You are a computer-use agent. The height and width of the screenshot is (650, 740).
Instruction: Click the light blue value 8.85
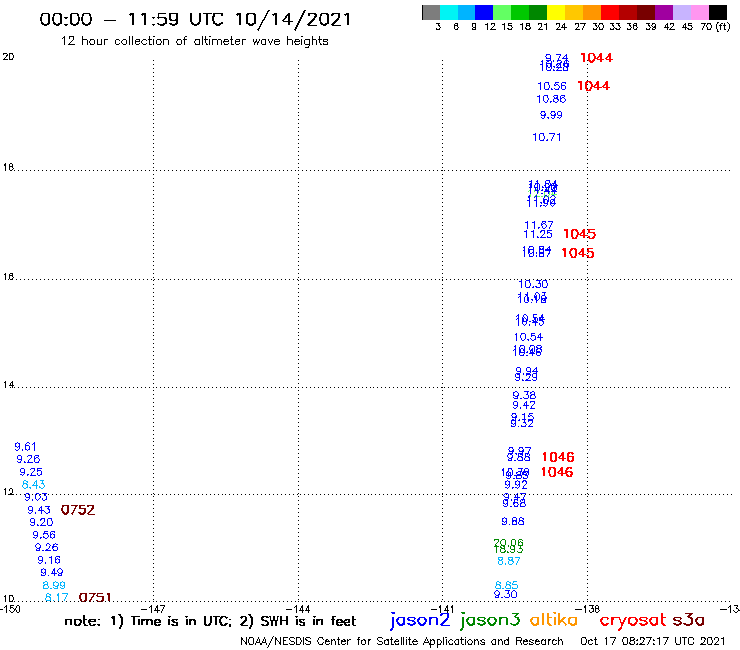pos(506,585)
